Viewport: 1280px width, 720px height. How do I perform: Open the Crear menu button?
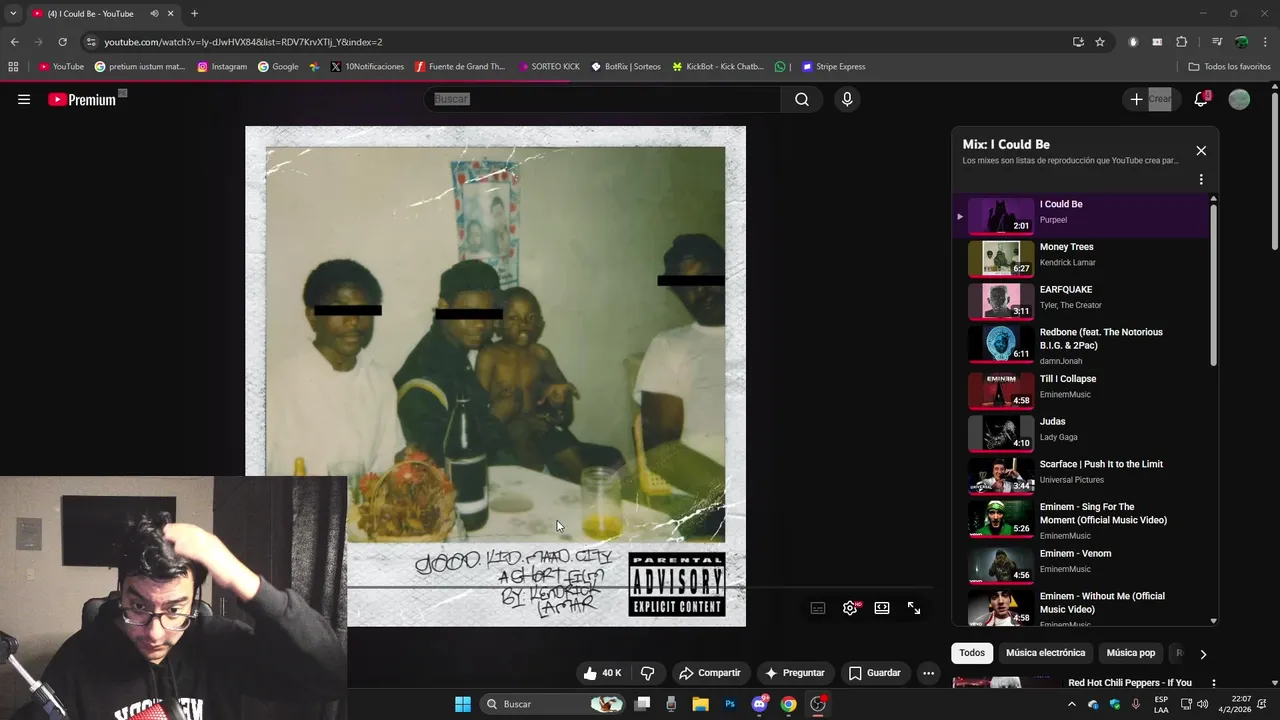pos(1150,99)
